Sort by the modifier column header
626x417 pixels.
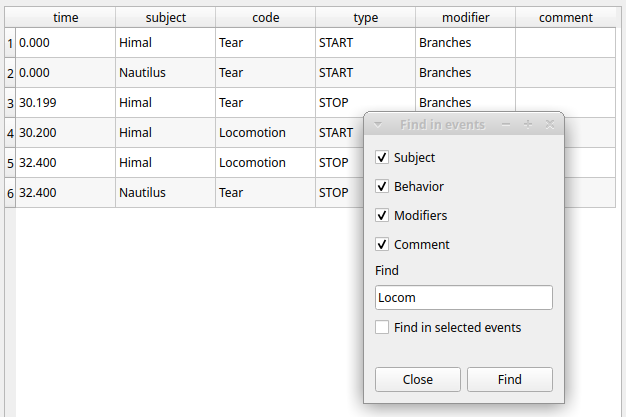466,18
